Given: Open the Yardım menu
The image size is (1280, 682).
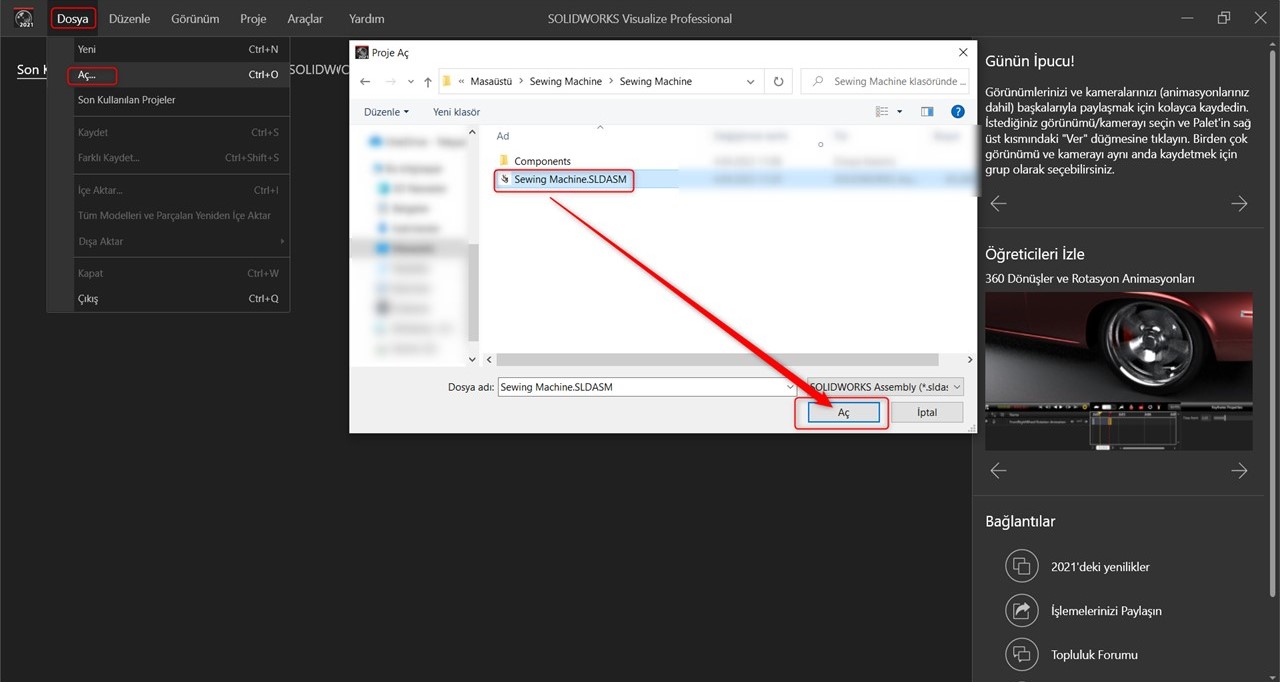Looking at the screenshot, I should tap(366, 18).
